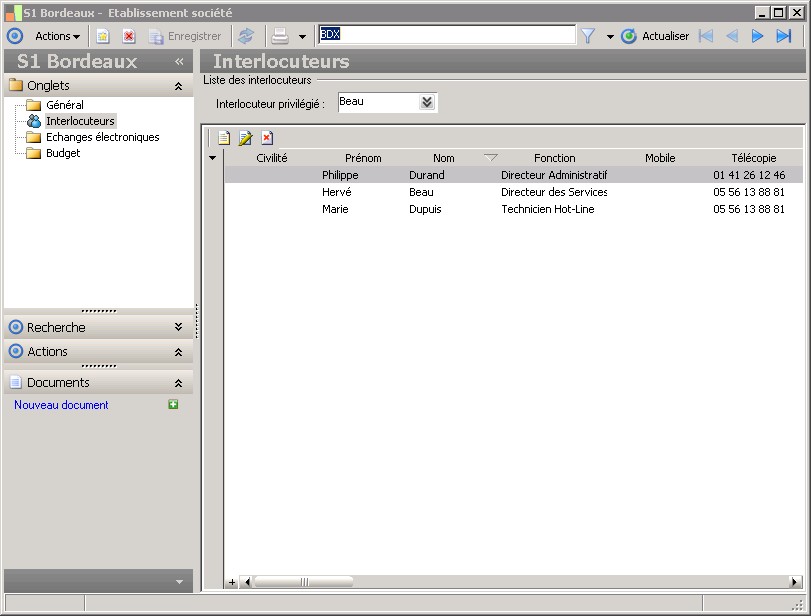Delete interlocuteur using list toolbar red X

pos(267,138)
